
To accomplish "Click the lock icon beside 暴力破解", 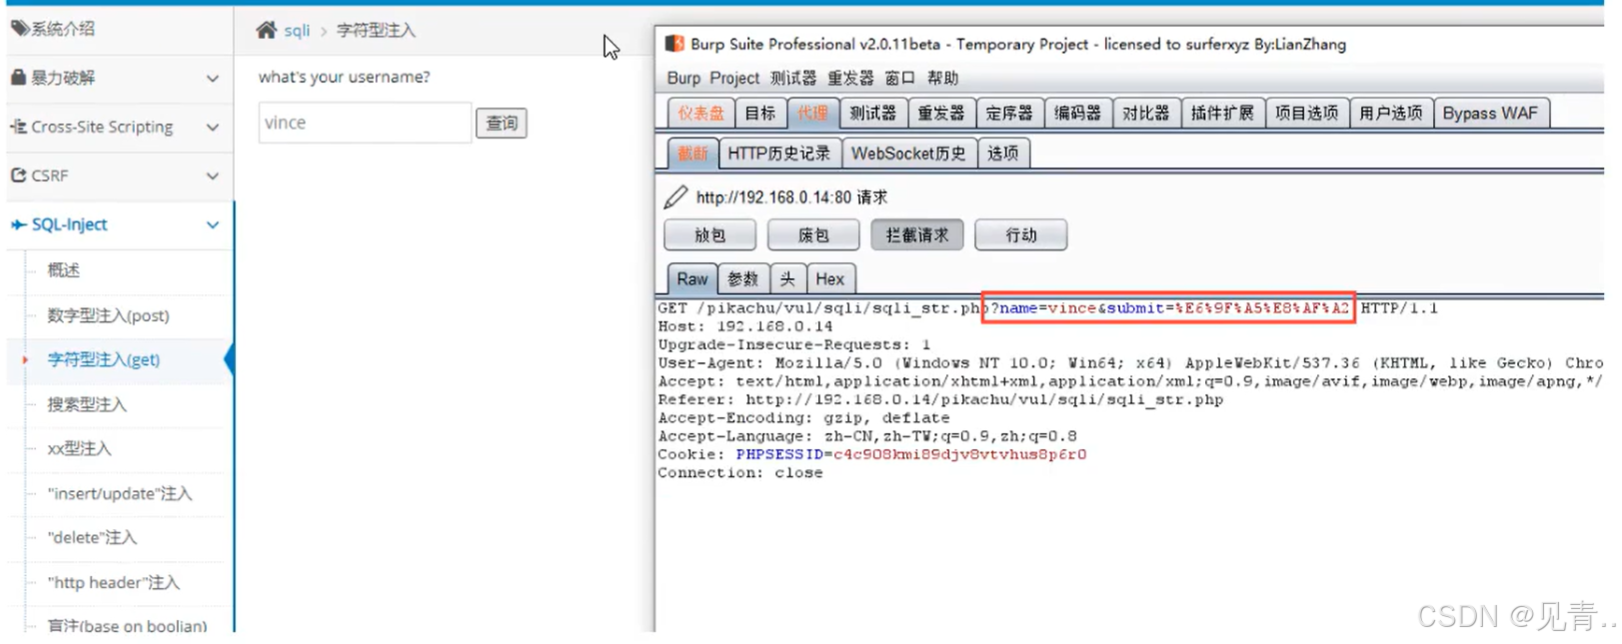I will (18, 77).
